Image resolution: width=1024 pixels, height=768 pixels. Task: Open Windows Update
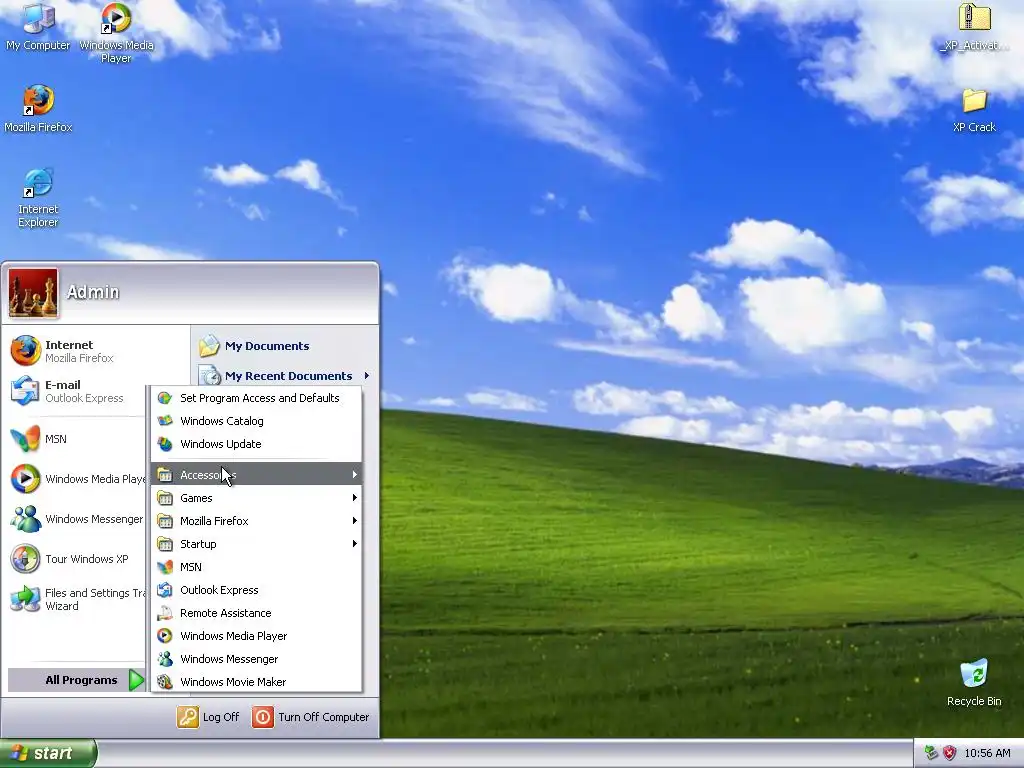pyautogui.click(x=256, y=444)
